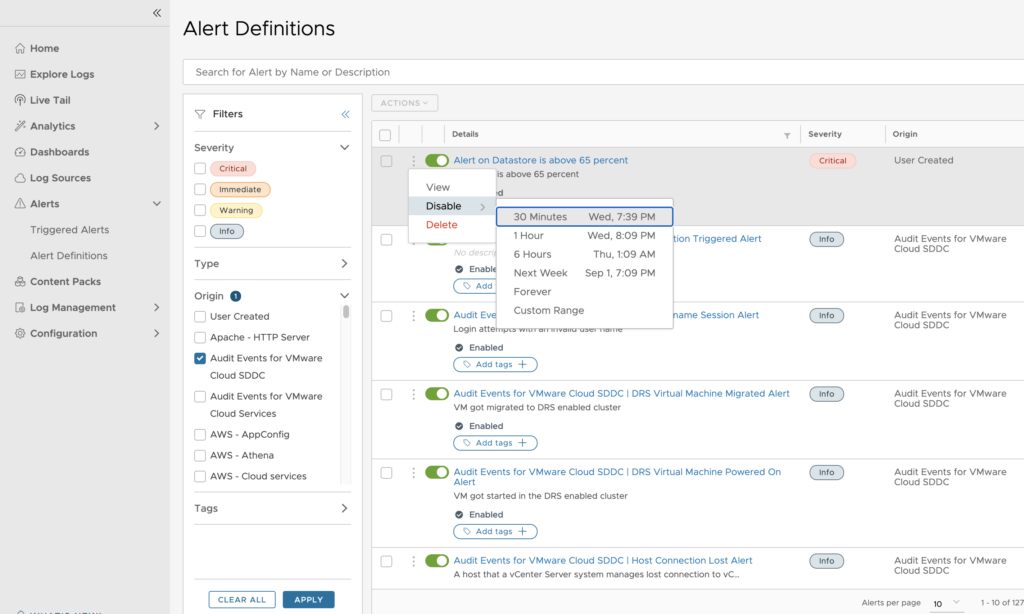Screen dimensions: 1024x614
Task: Select Custom Range disable option
Action: click(584, 311)
